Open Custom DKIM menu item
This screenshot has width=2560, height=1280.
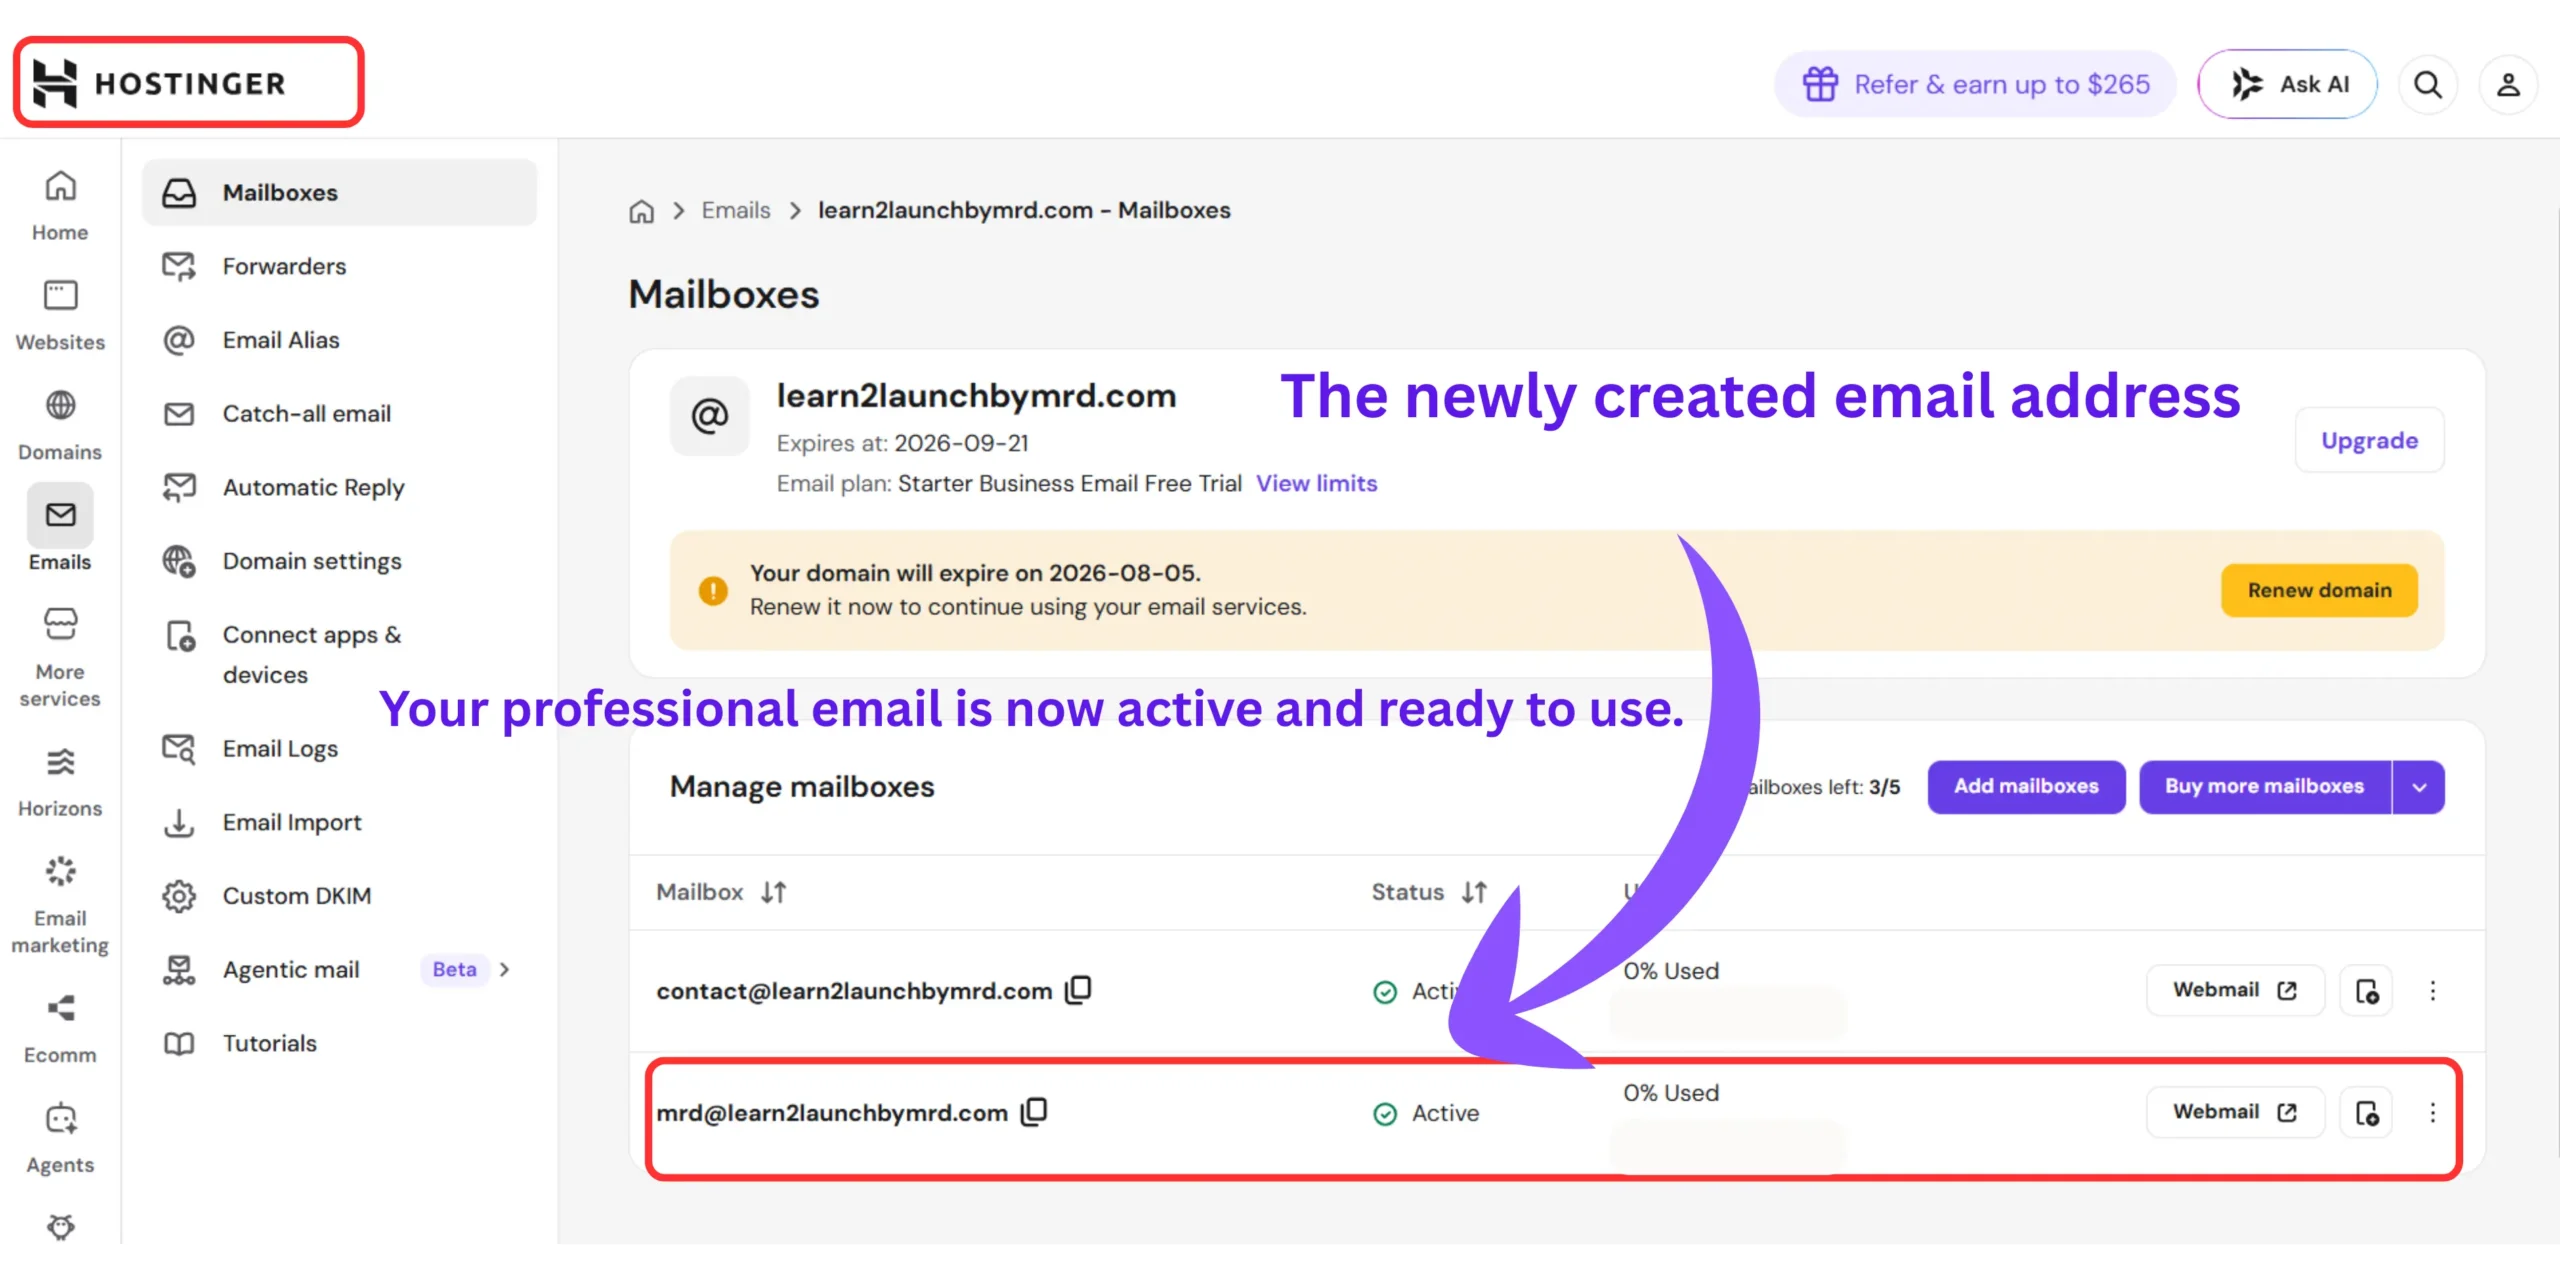click(x=339, y=895)
